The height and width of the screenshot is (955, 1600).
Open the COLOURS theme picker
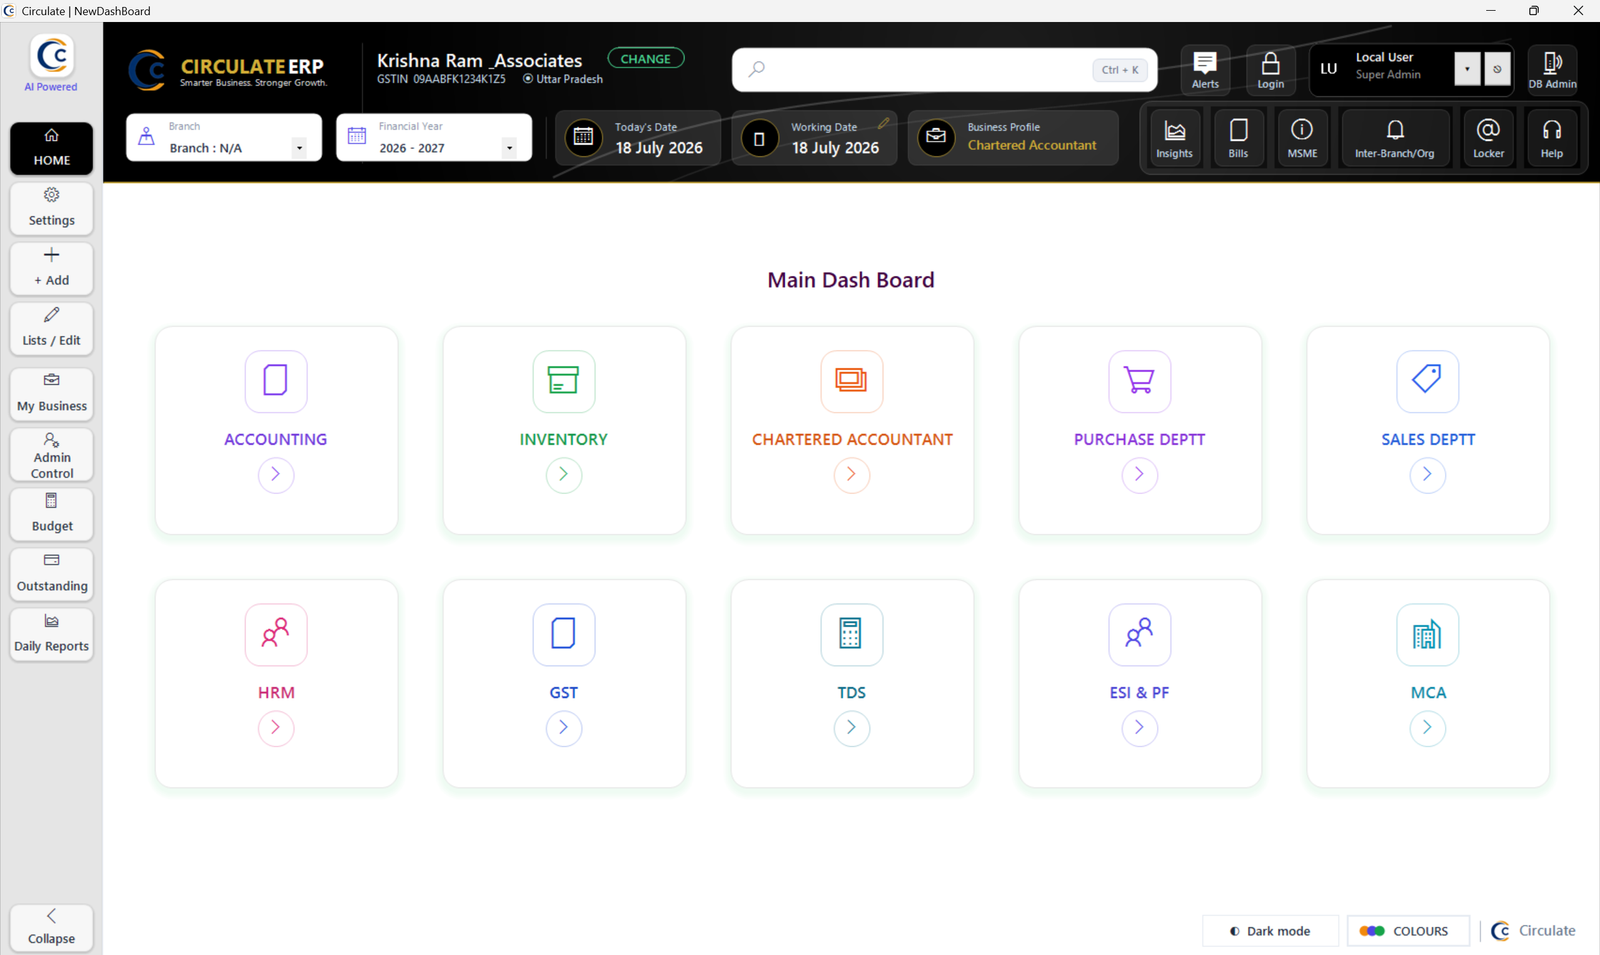(x=1408, y=931)
